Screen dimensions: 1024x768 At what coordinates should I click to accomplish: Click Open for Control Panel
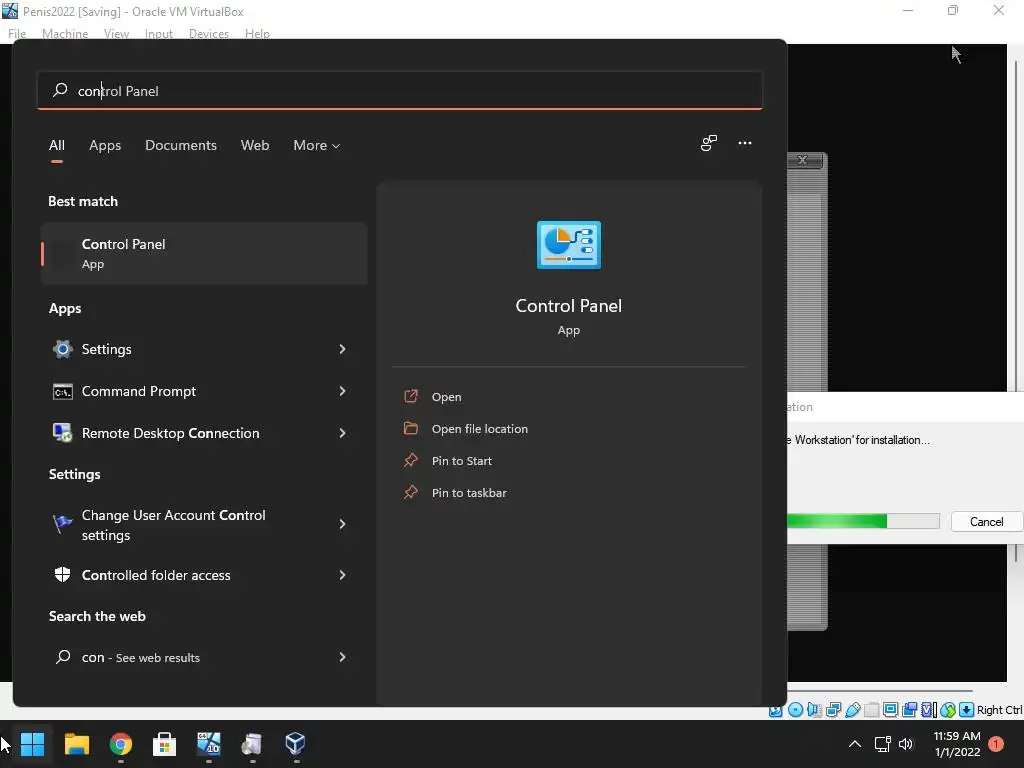click(x=447, y=397)
